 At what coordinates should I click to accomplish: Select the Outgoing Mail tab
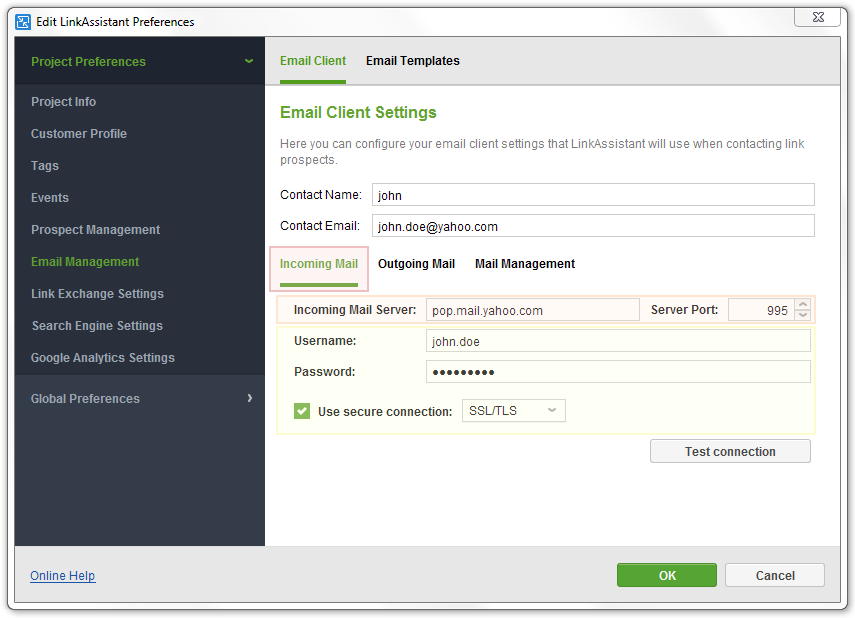pyautogui.click(x=417, y=264)
